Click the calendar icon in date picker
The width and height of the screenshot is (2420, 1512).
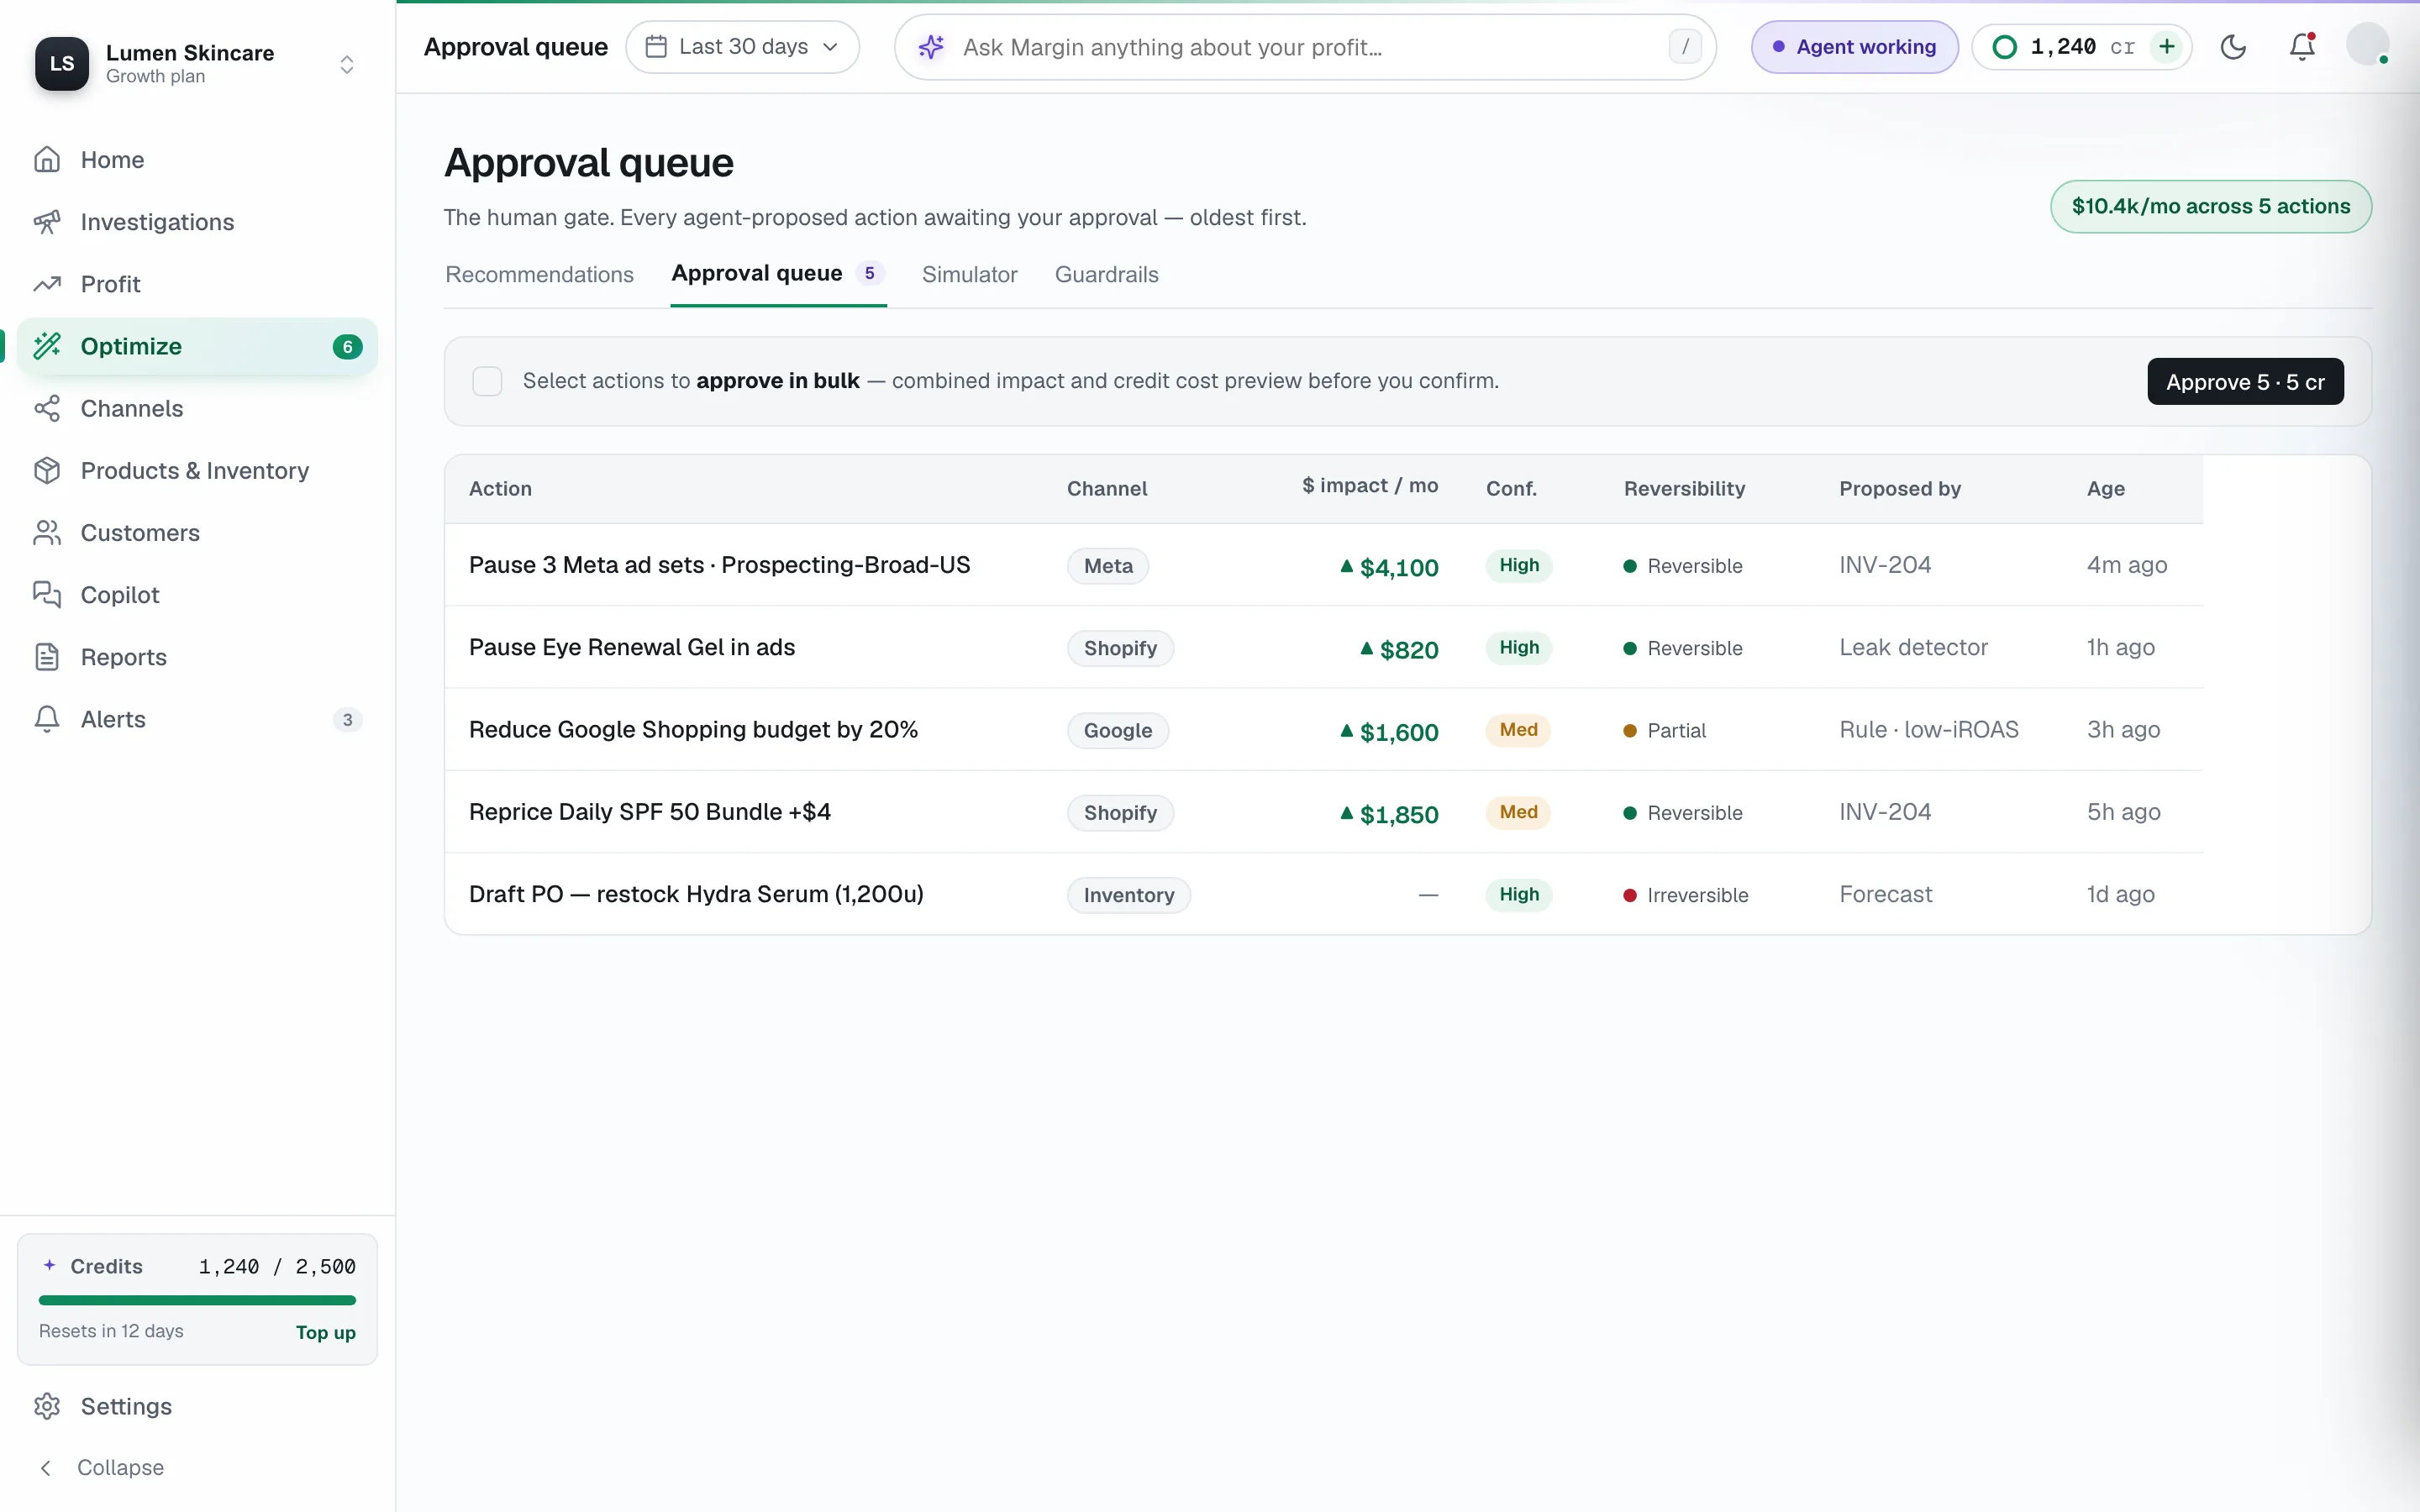click(656, 46)
